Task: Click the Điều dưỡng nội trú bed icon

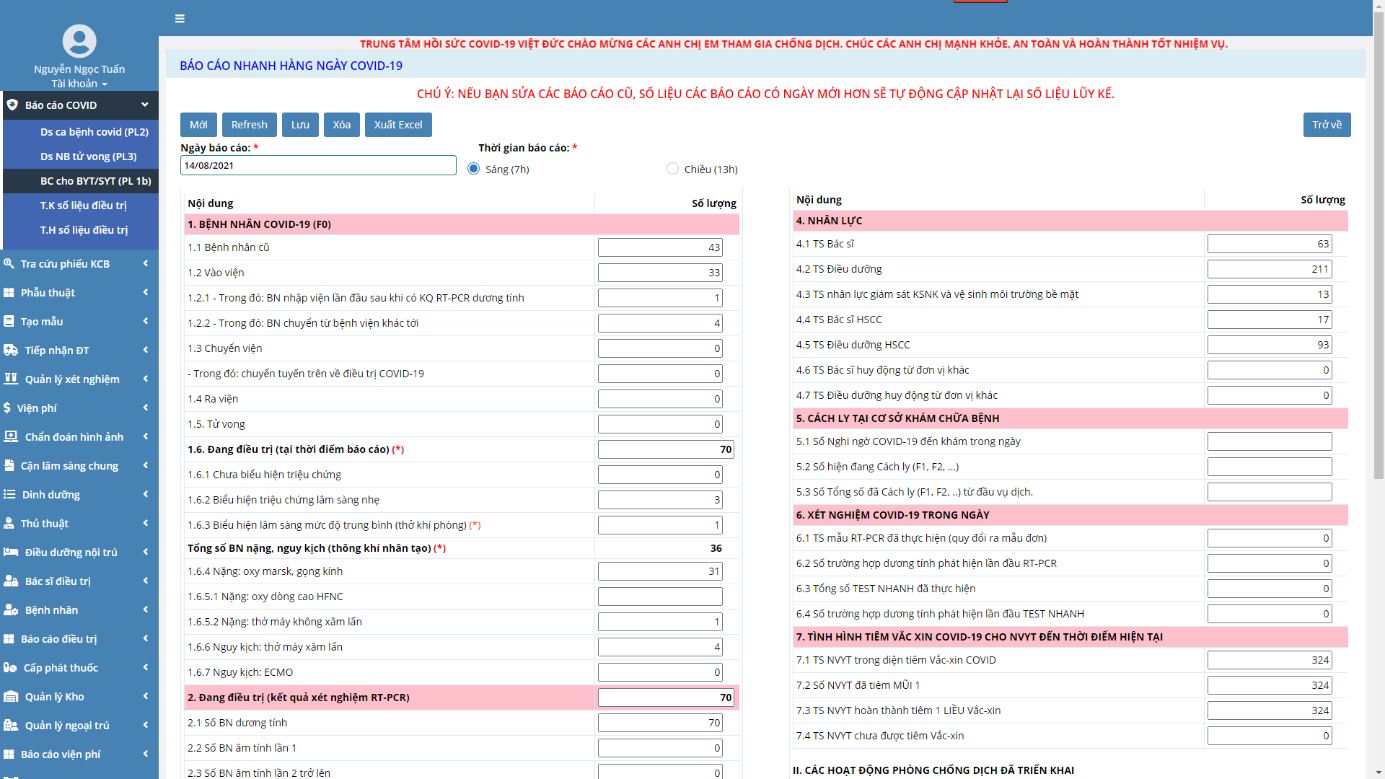Action: click(x=10, y=552)
